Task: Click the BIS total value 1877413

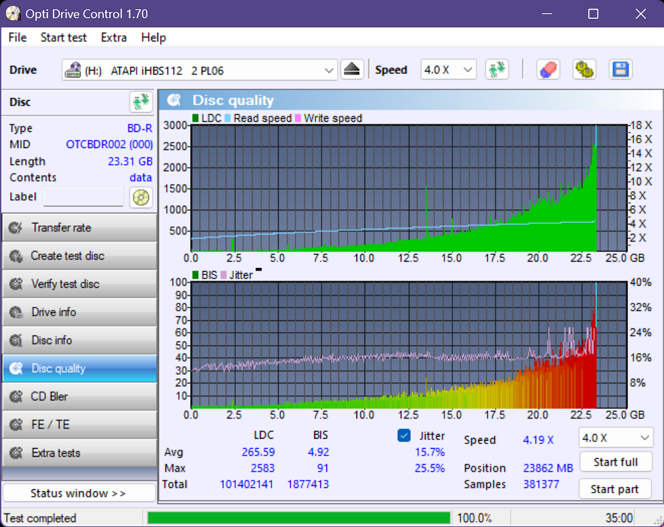Action: (308, 484)
